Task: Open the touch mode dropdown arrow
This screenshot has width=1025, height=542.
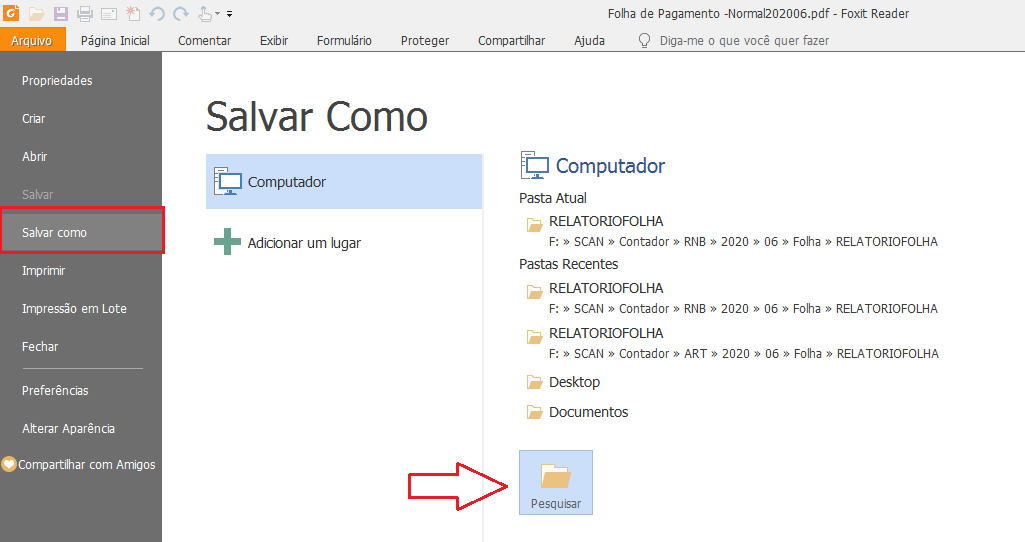Action: 218,14
